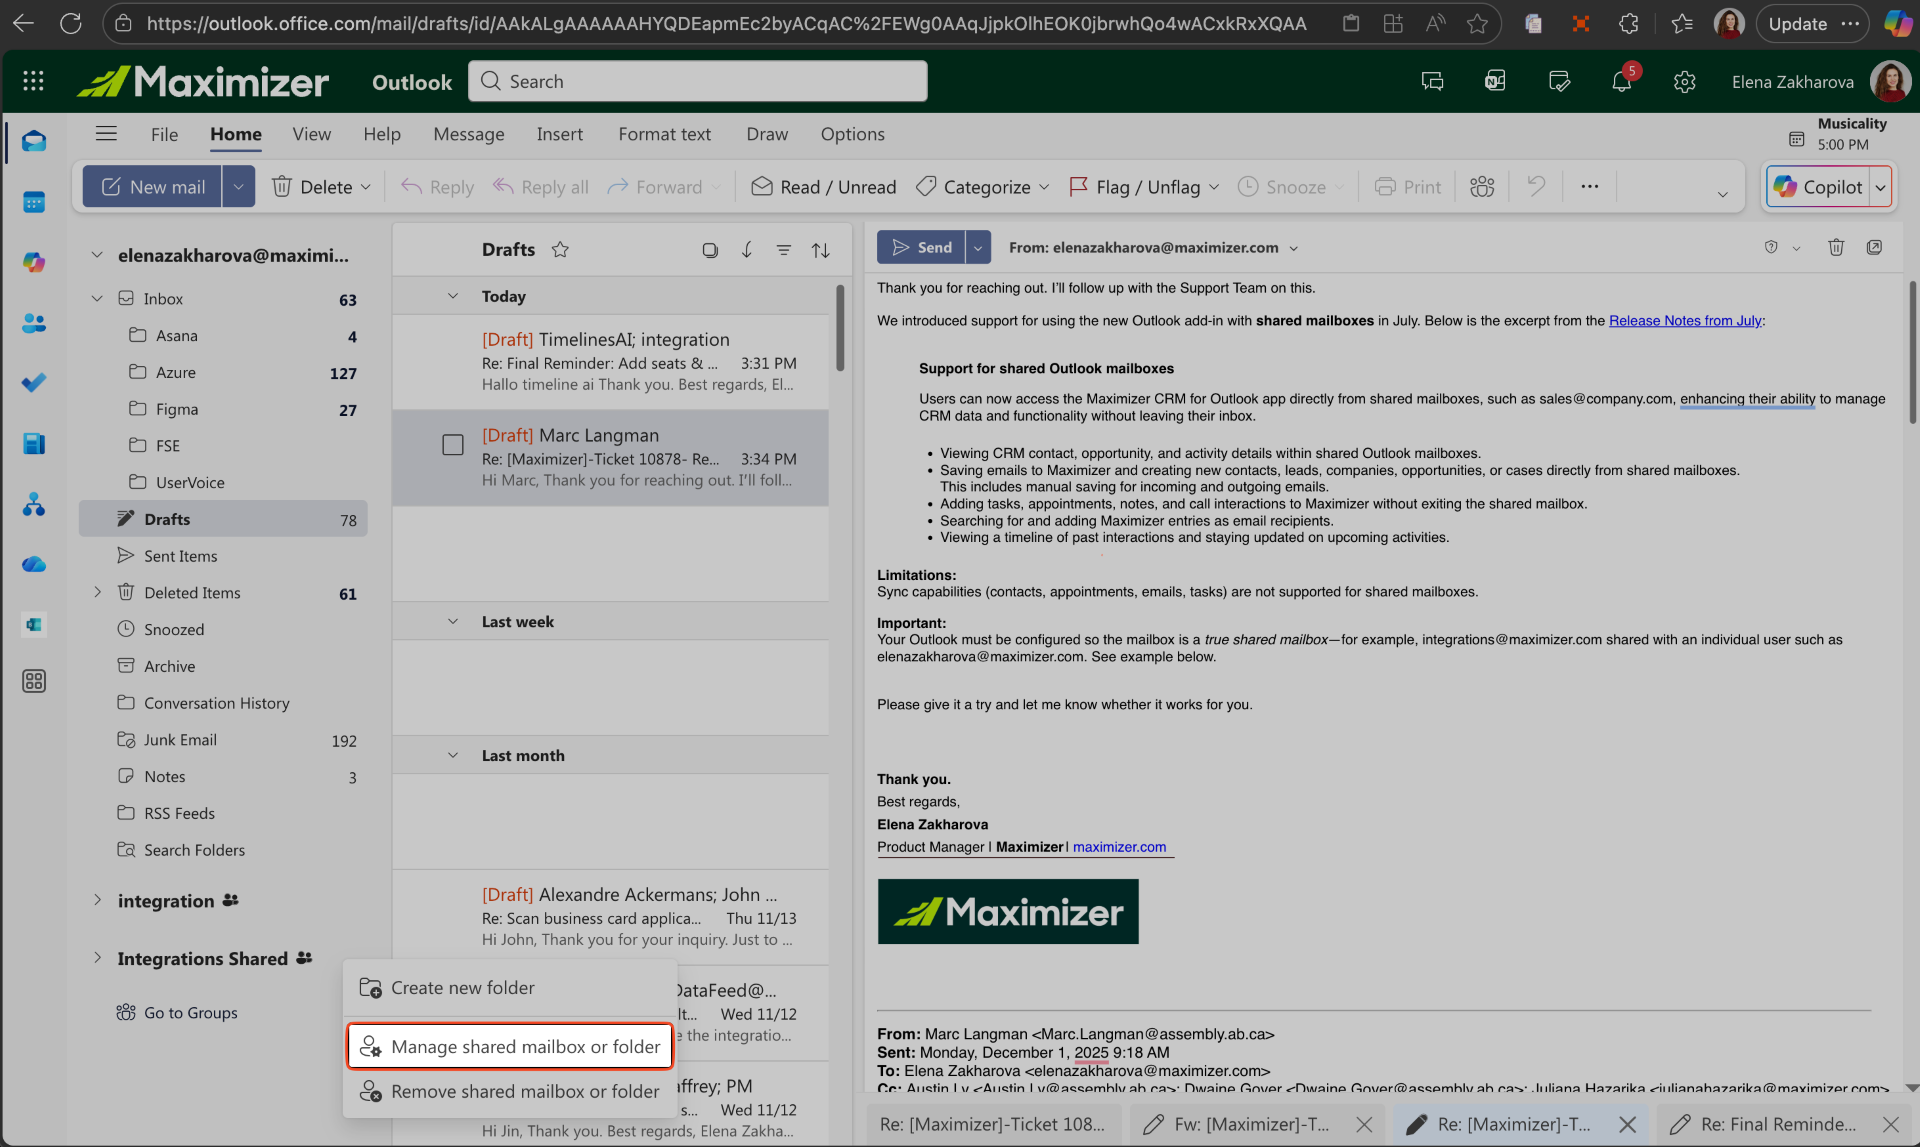Open Azure folder under Inbox
The image size is (1920, 1147).
(x=176, y=372)
